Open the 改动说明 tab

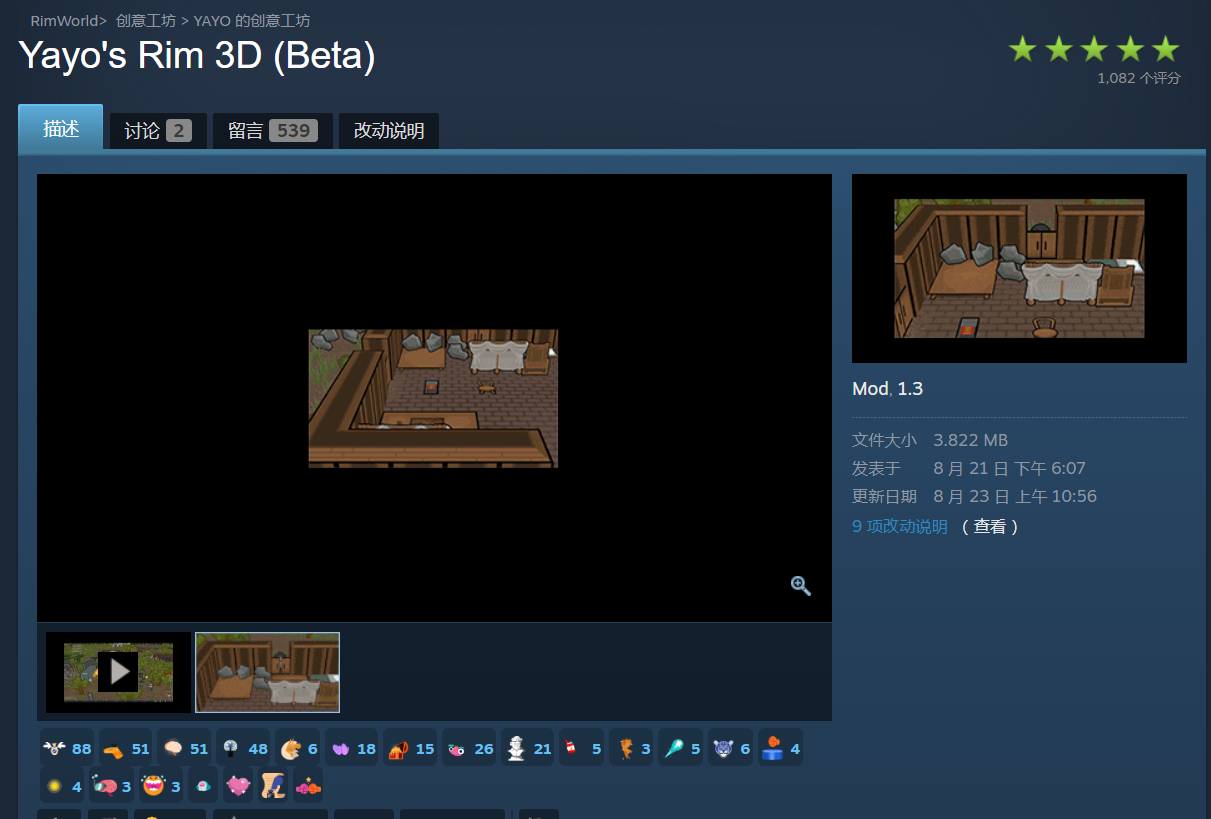tap(389, 131)
